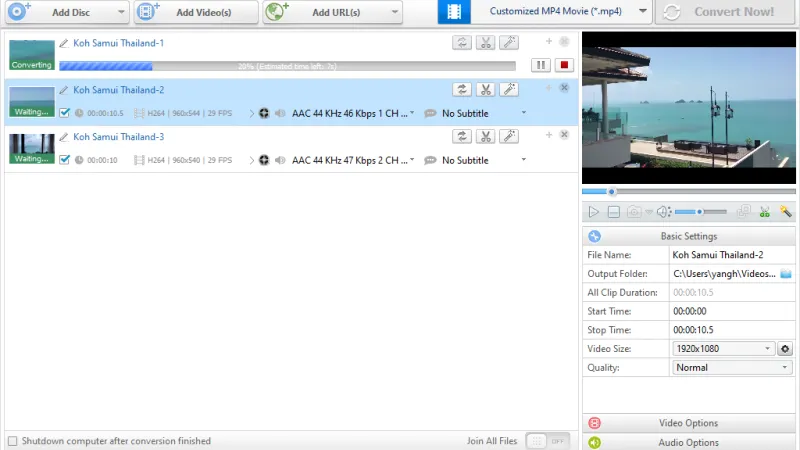
Task: Uncheck the Koh Samui Thailand-2 checkbox
Action: 65,113
